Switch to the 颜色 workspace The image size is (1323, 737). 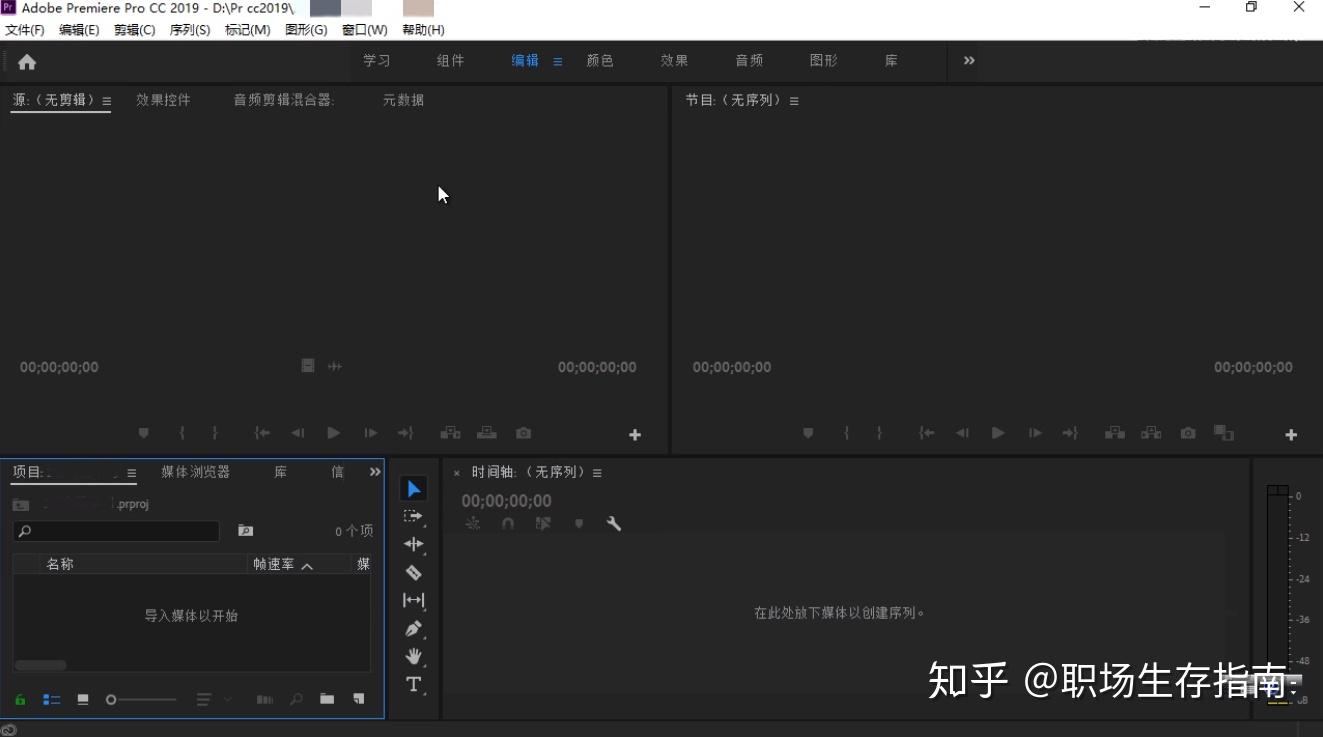click(x=600, y=61)
